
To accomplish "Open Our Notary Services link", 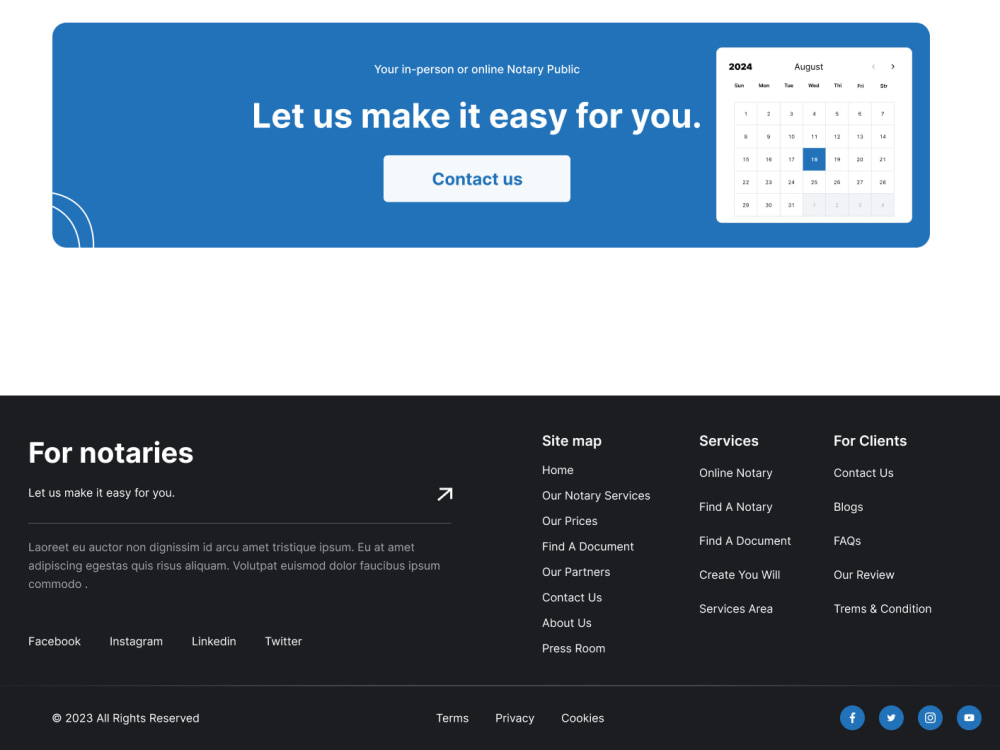I will [x=596, y=496].
